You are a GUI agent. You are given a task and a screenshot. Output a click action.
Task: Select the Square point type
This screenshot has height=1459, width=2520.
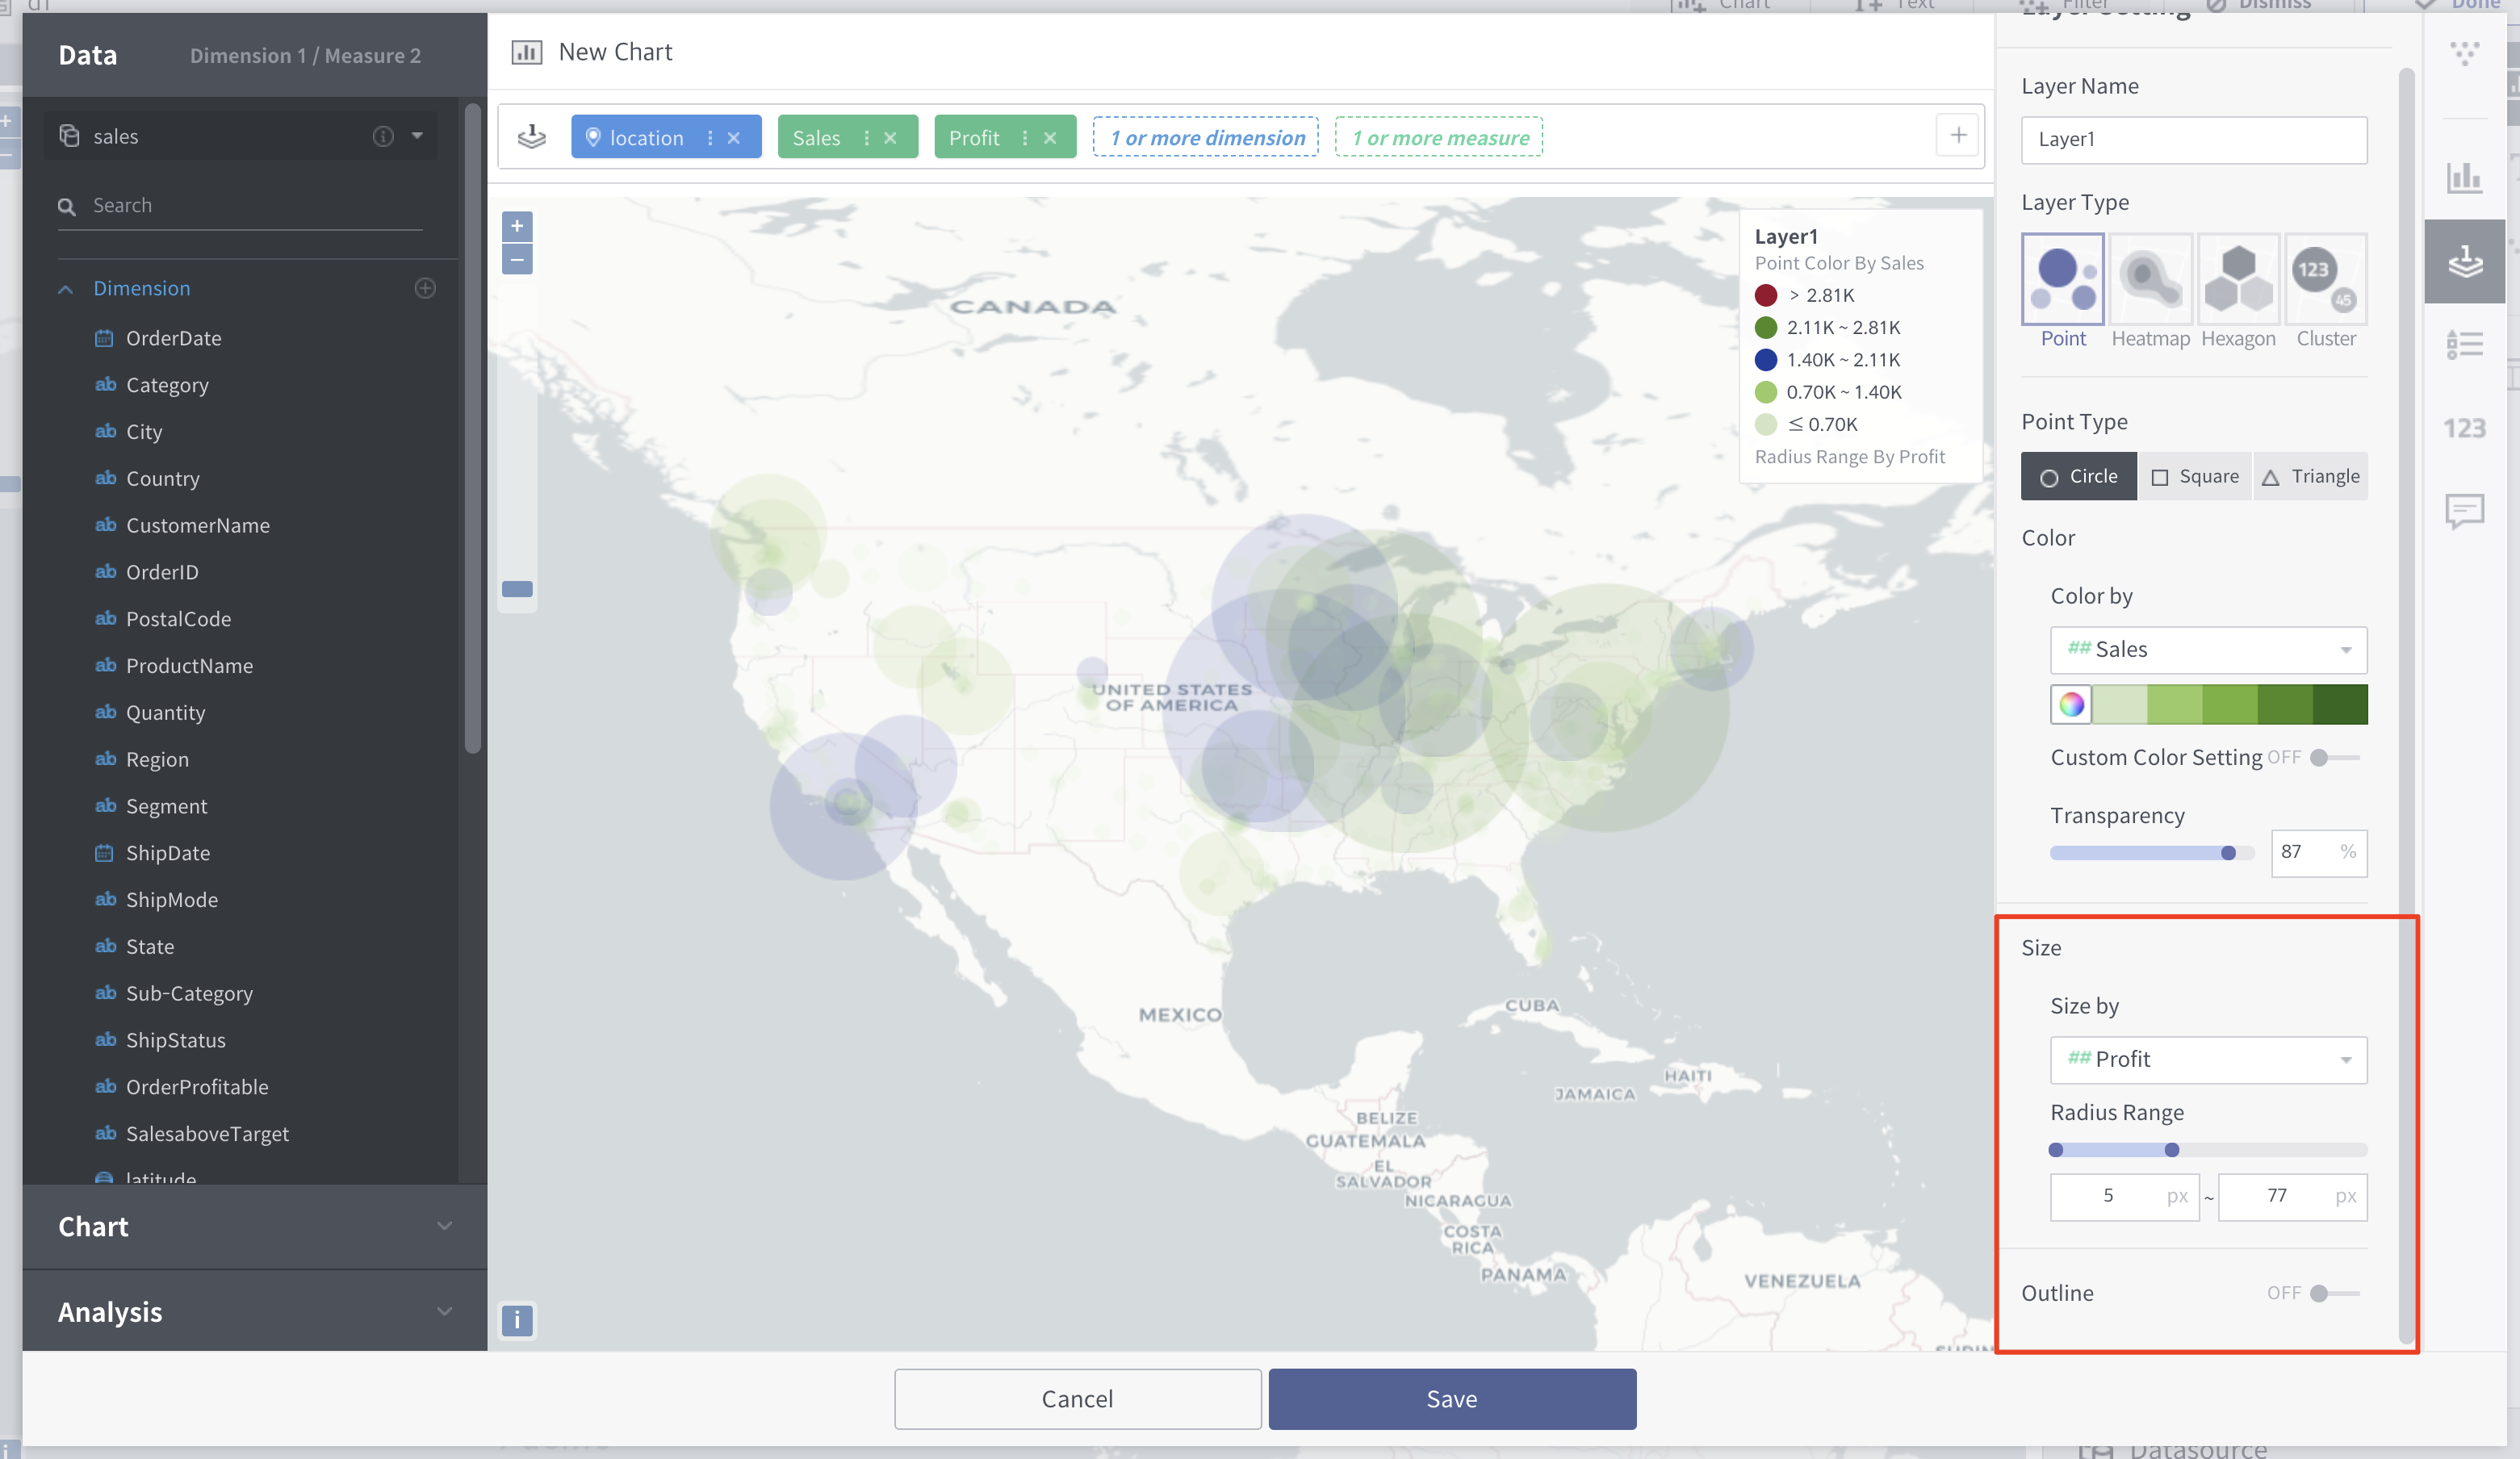[2194, 476]
